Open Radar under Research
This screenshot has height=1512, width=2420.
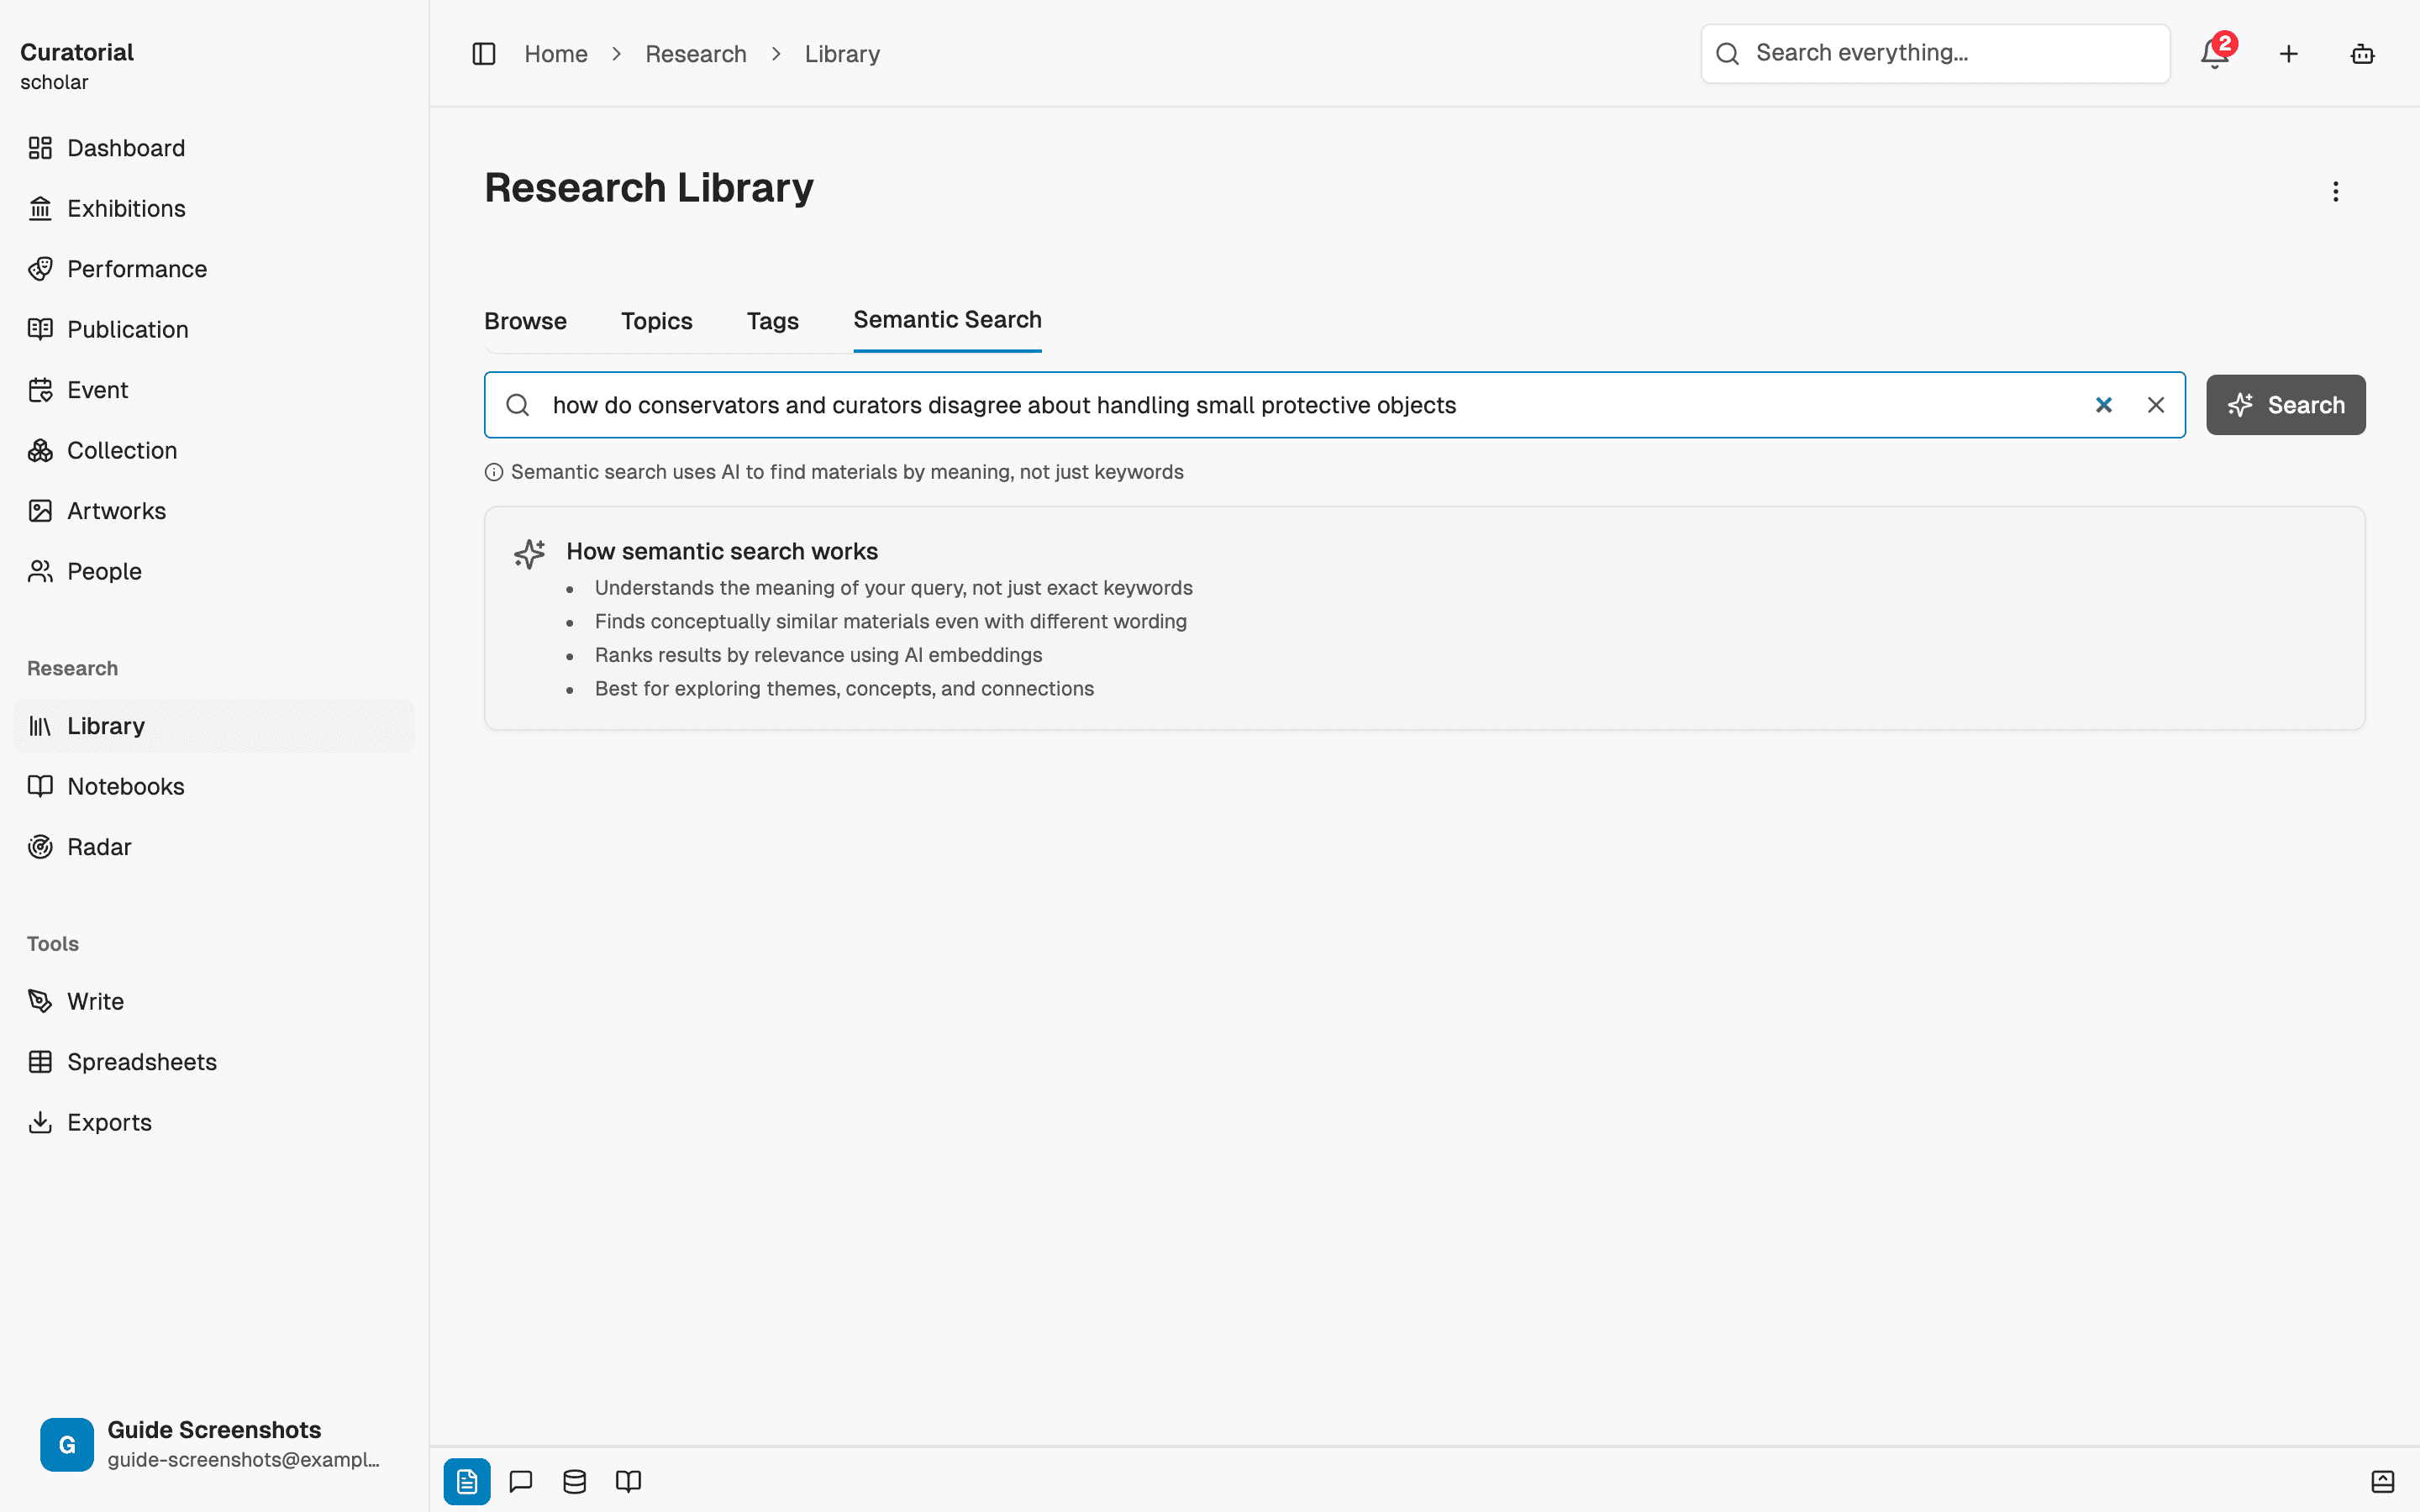coord(214,847)
